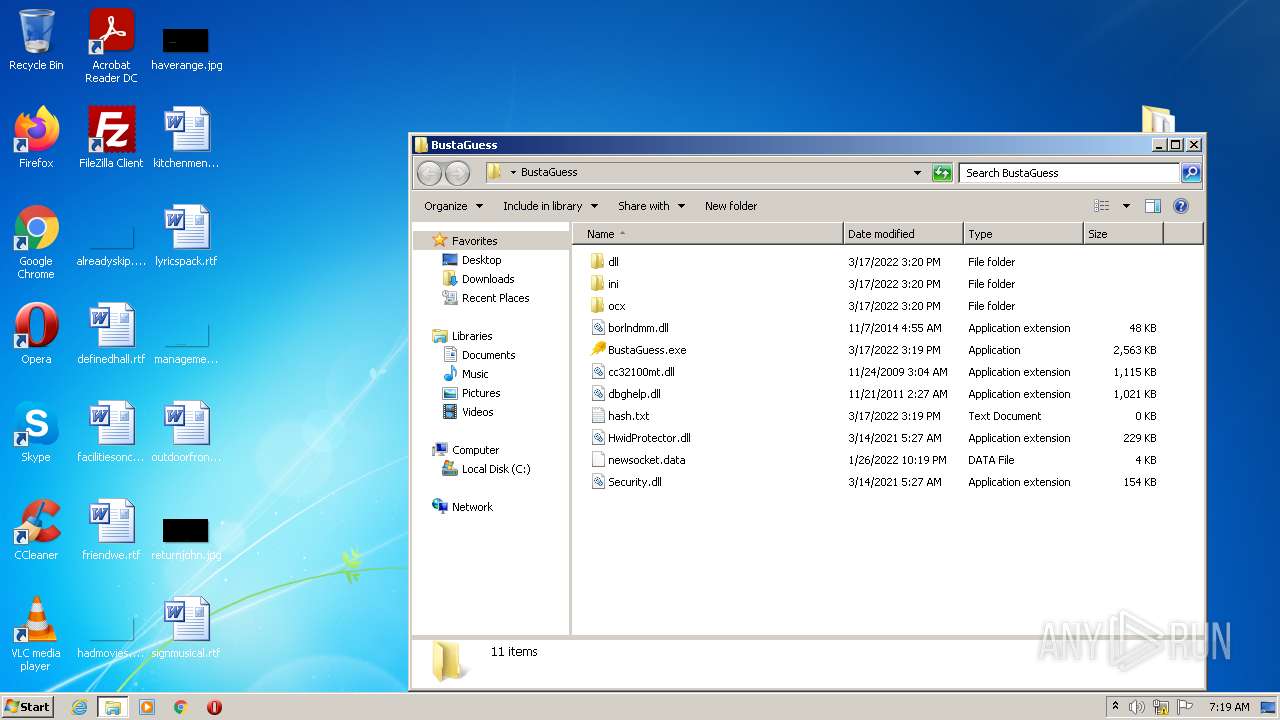Open the change view options arrow
Viewport: 1280px width, 720px height.
tap(1126, 206)
